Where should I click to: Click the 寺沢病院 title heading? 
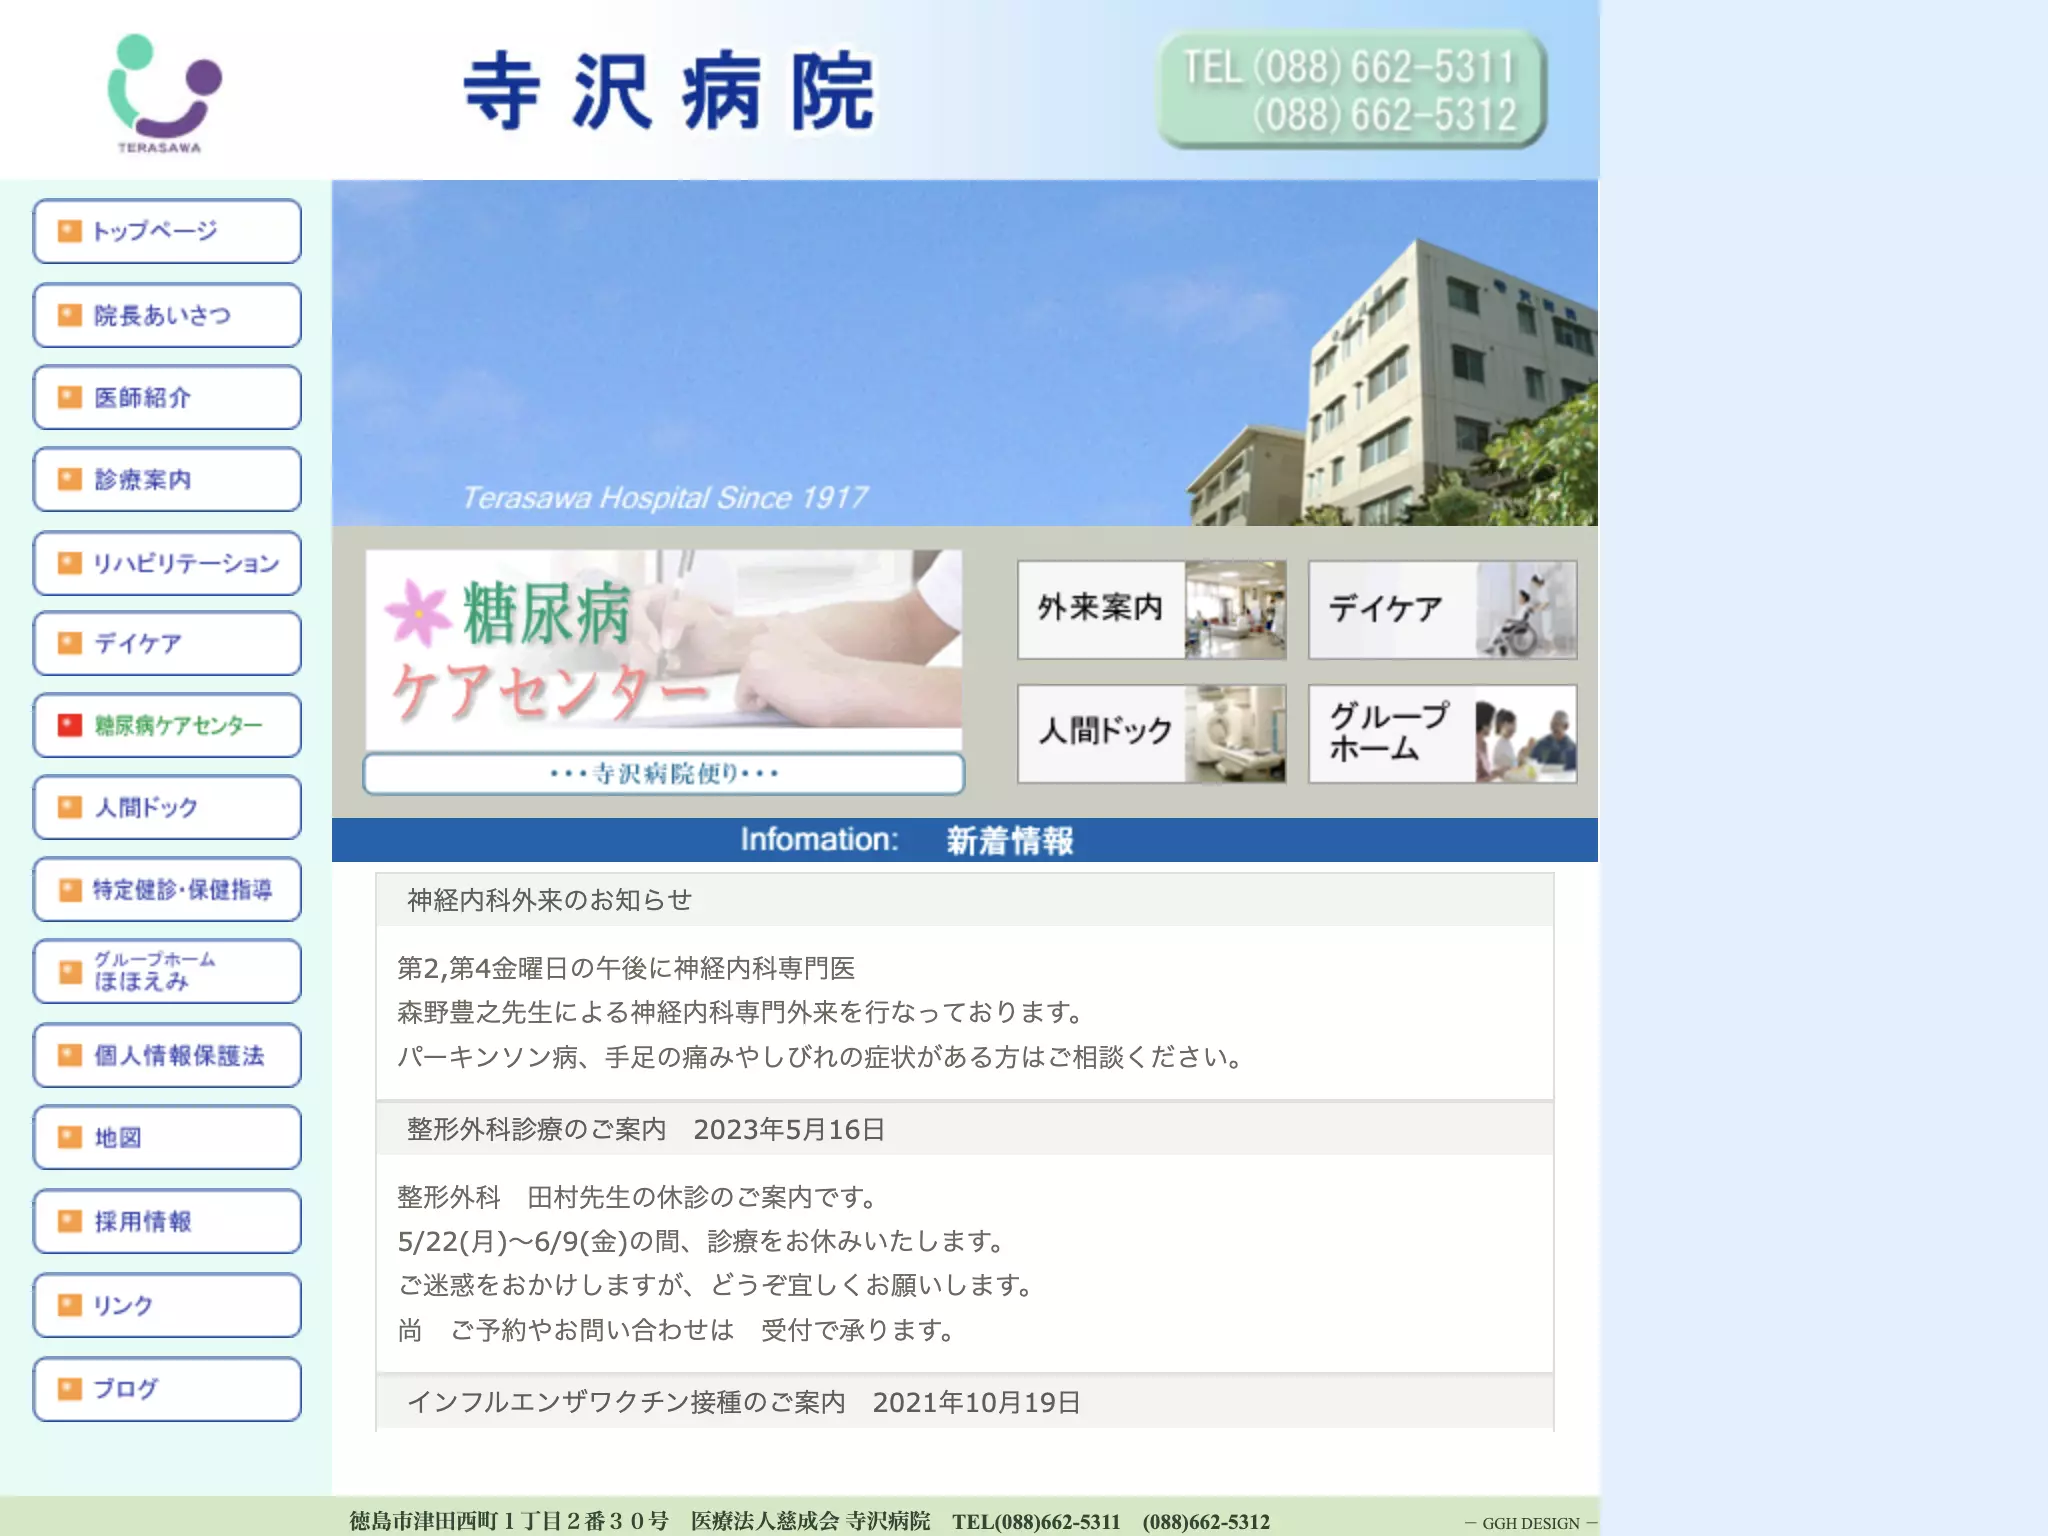tap(670, 92)
